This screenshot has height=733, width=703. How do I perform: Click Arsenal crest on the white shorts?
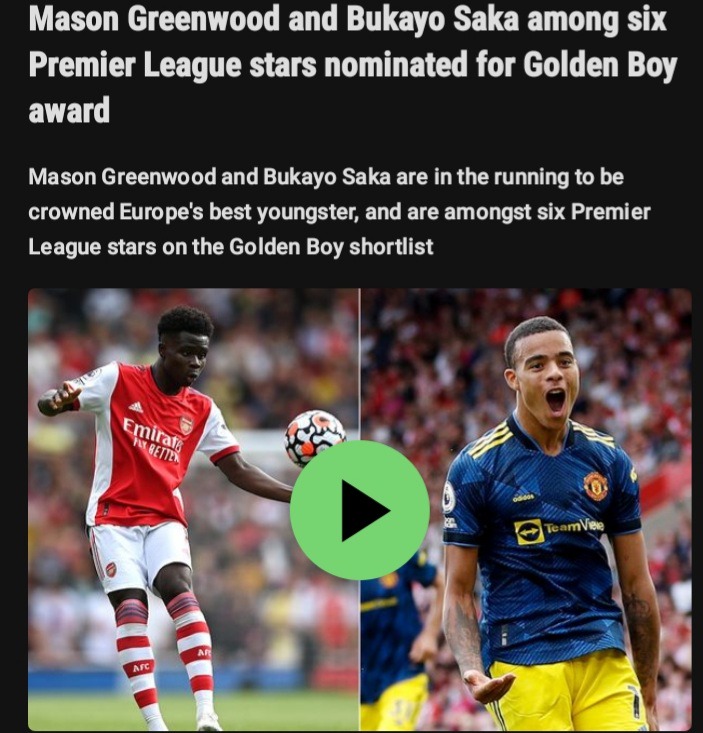111,569
